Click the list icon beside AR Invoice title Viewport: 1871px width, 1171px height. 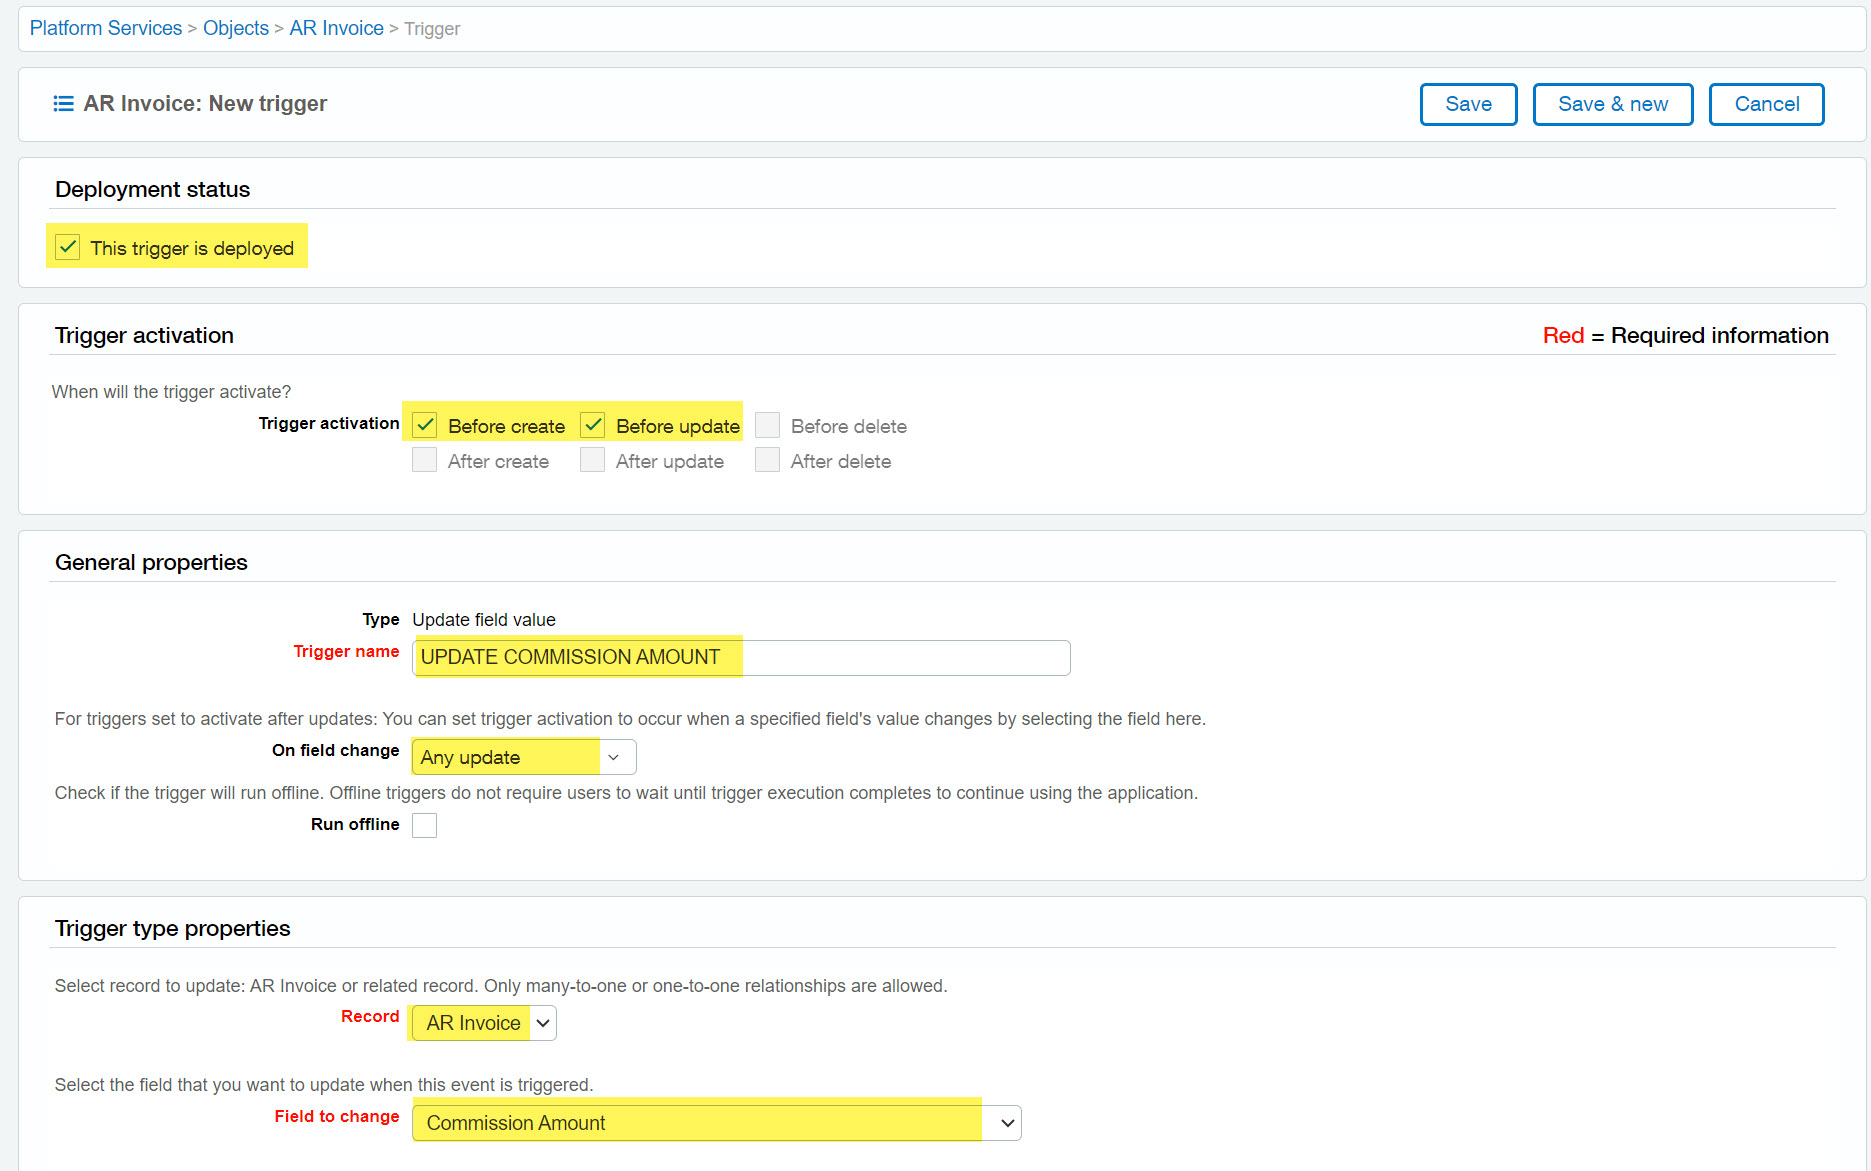coord(63,104)
